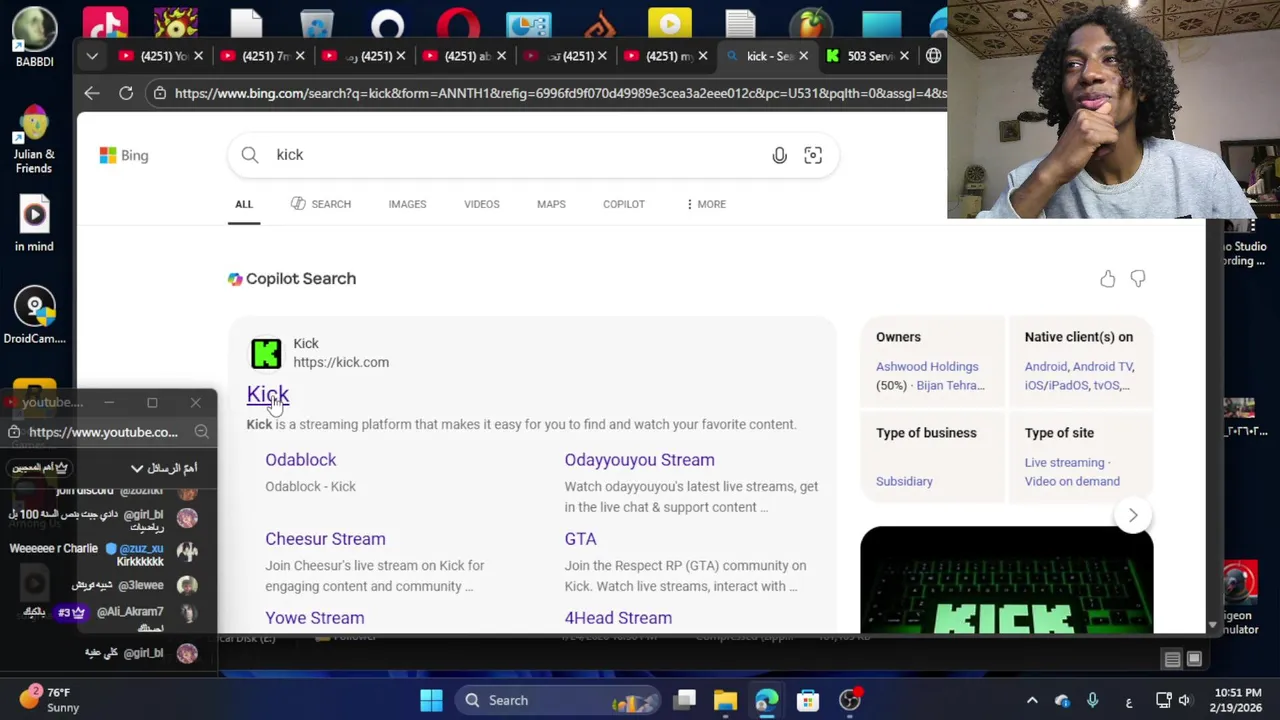Click the Subsidiary business type link

[904, 481]
